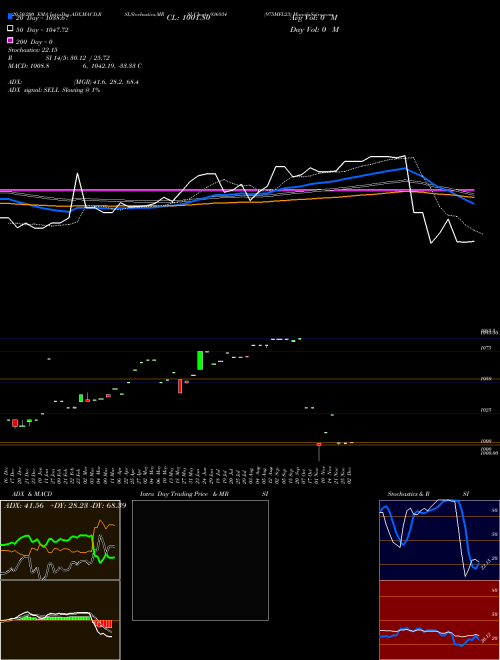Open the ADX indicator chart panel
Image resolution: width=500 pixels, height=660 pixels.
click(x=60, y=540)
